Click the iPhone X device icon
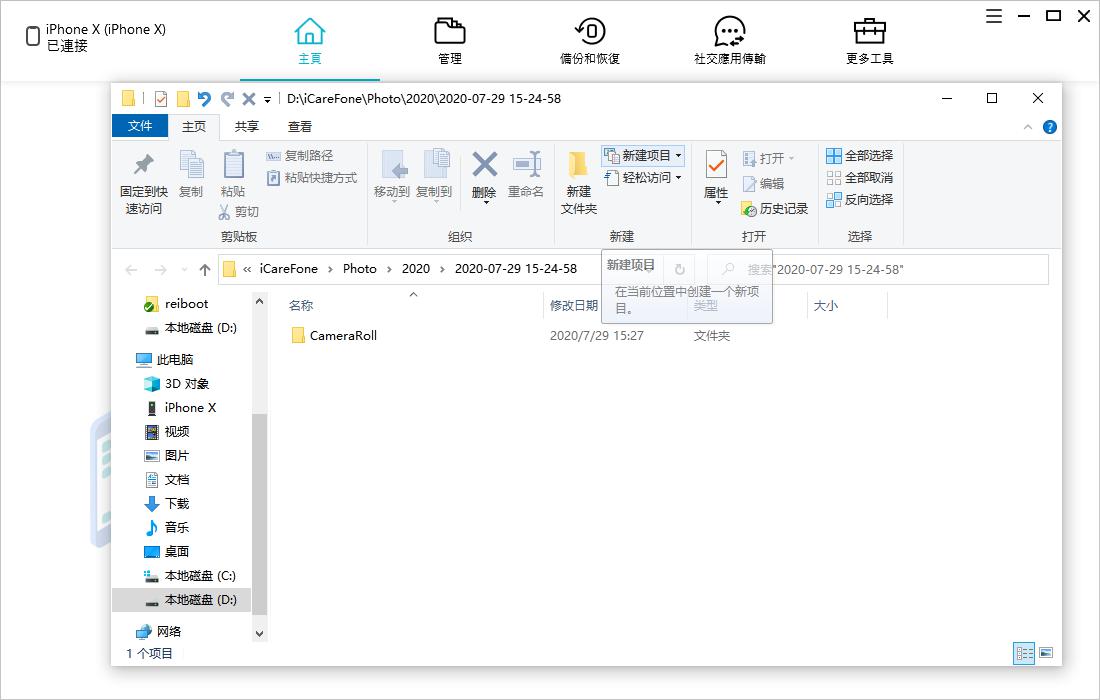1100x700 pixels. coord(32,36)
